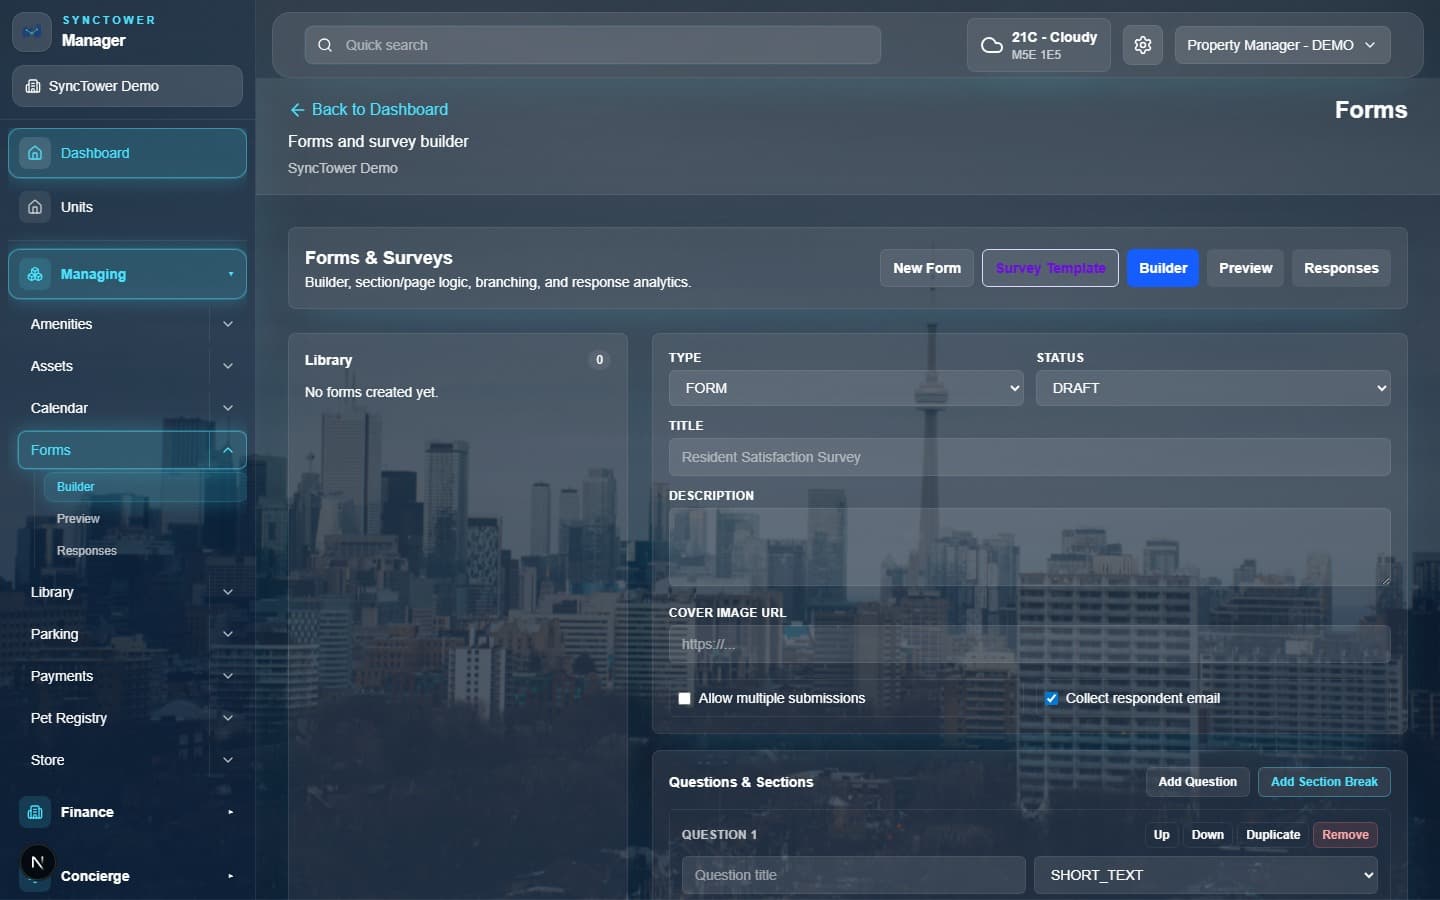Move Question 1 Down
This screenshot has height=900, width=1440.
pyautogui.click(x=1207, y=835)
